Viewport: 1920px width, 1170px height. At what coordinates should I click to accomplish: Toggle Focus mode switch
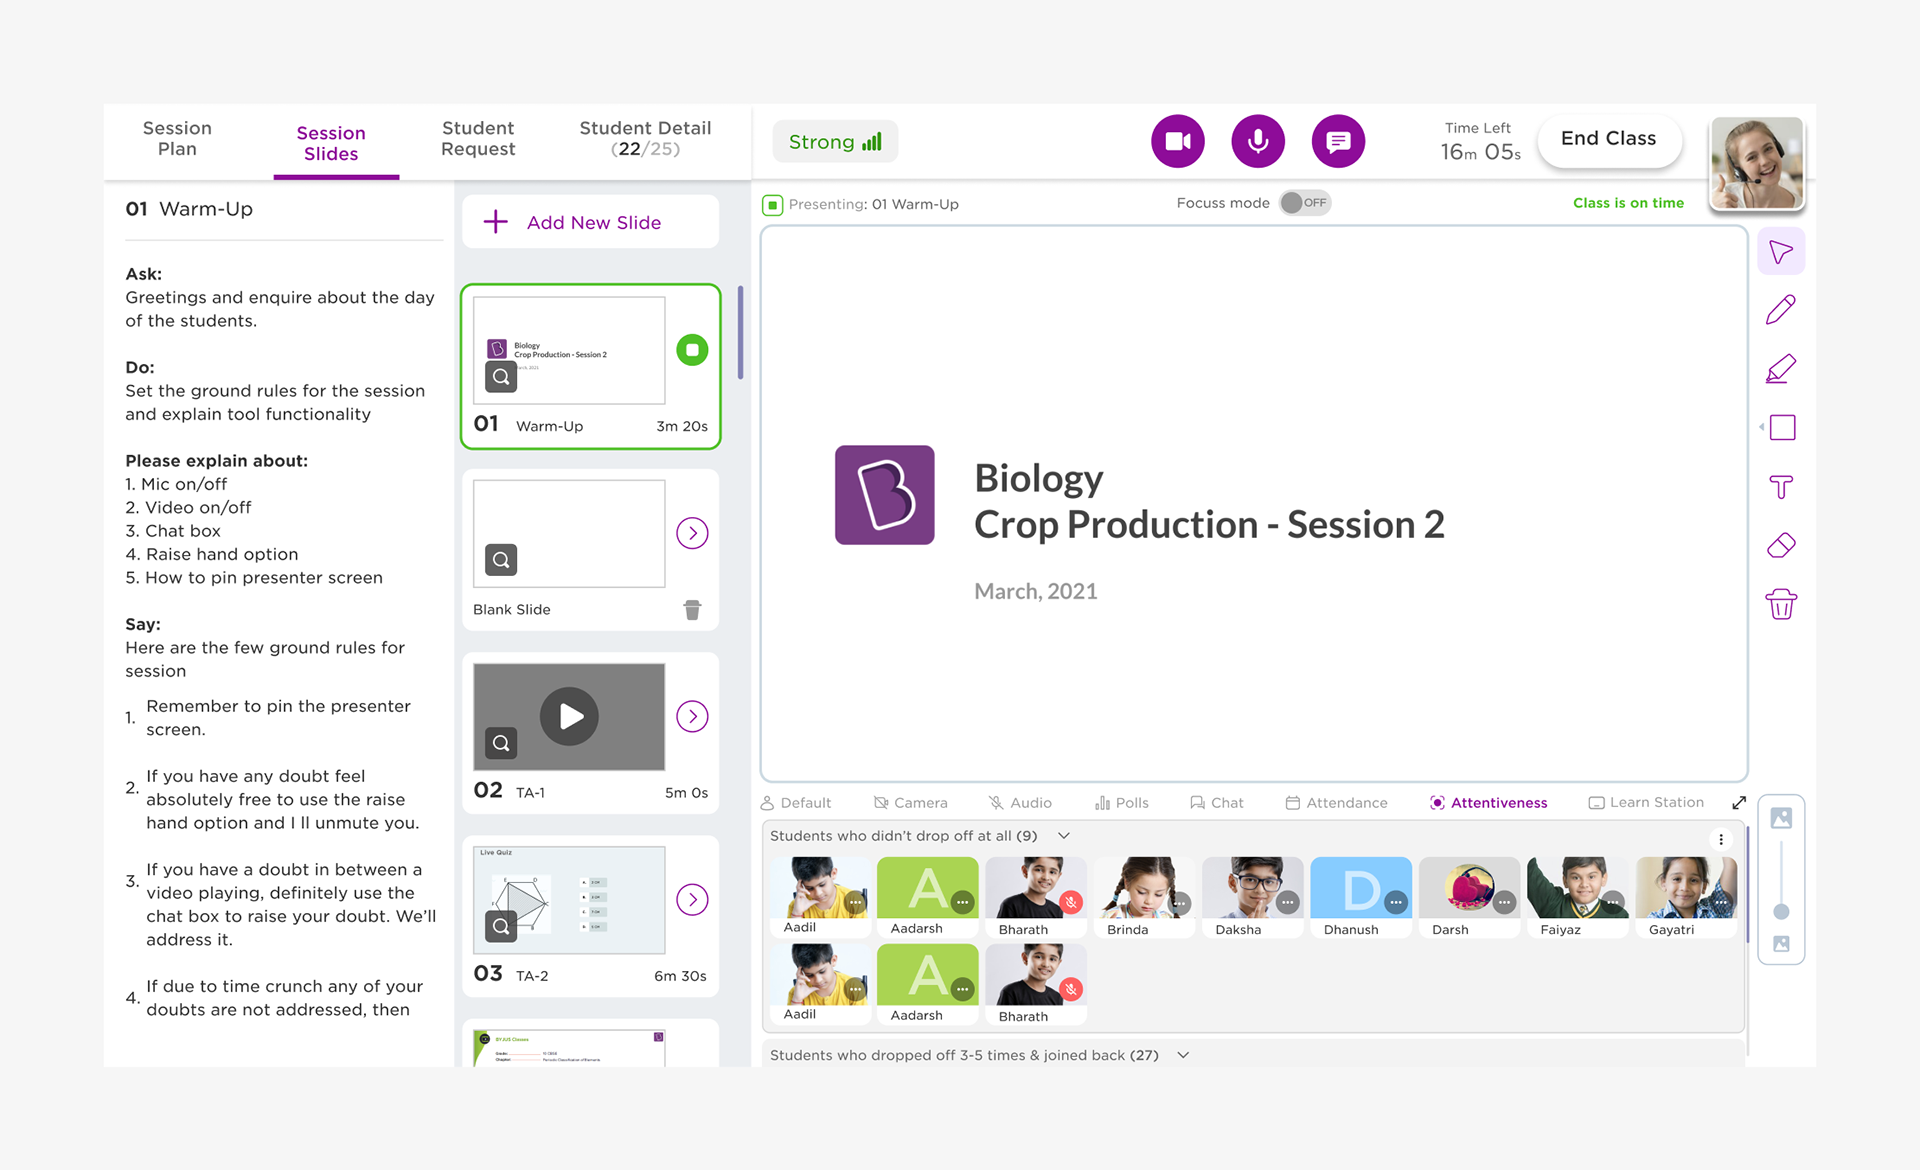click(1304, 203)
